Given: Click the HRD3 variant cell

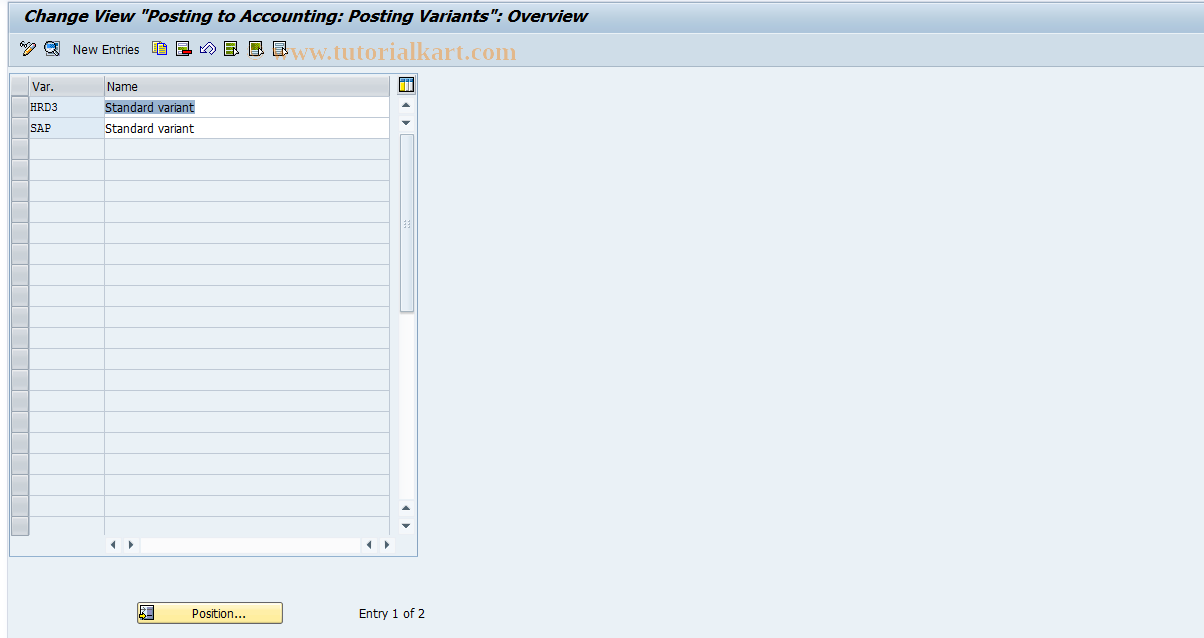Looking at the screenshot, I should click(67, 107).
